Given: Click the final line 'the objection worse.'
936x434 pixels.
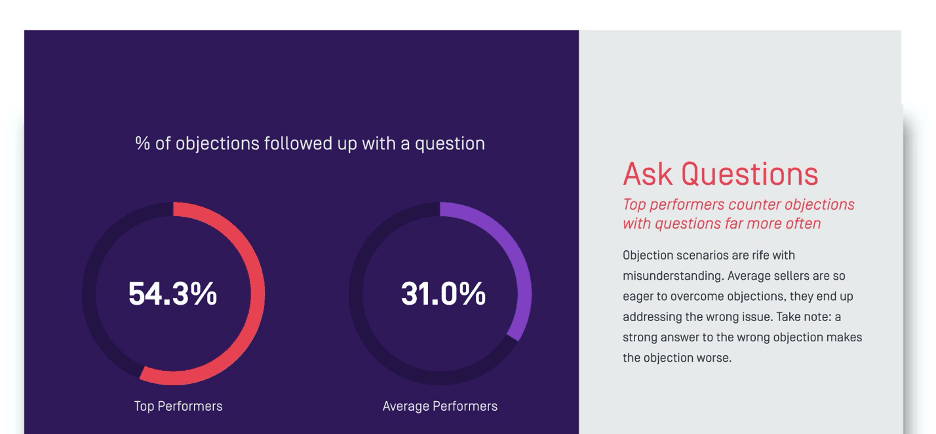Looking at the screenshot, I should [677, 357].
